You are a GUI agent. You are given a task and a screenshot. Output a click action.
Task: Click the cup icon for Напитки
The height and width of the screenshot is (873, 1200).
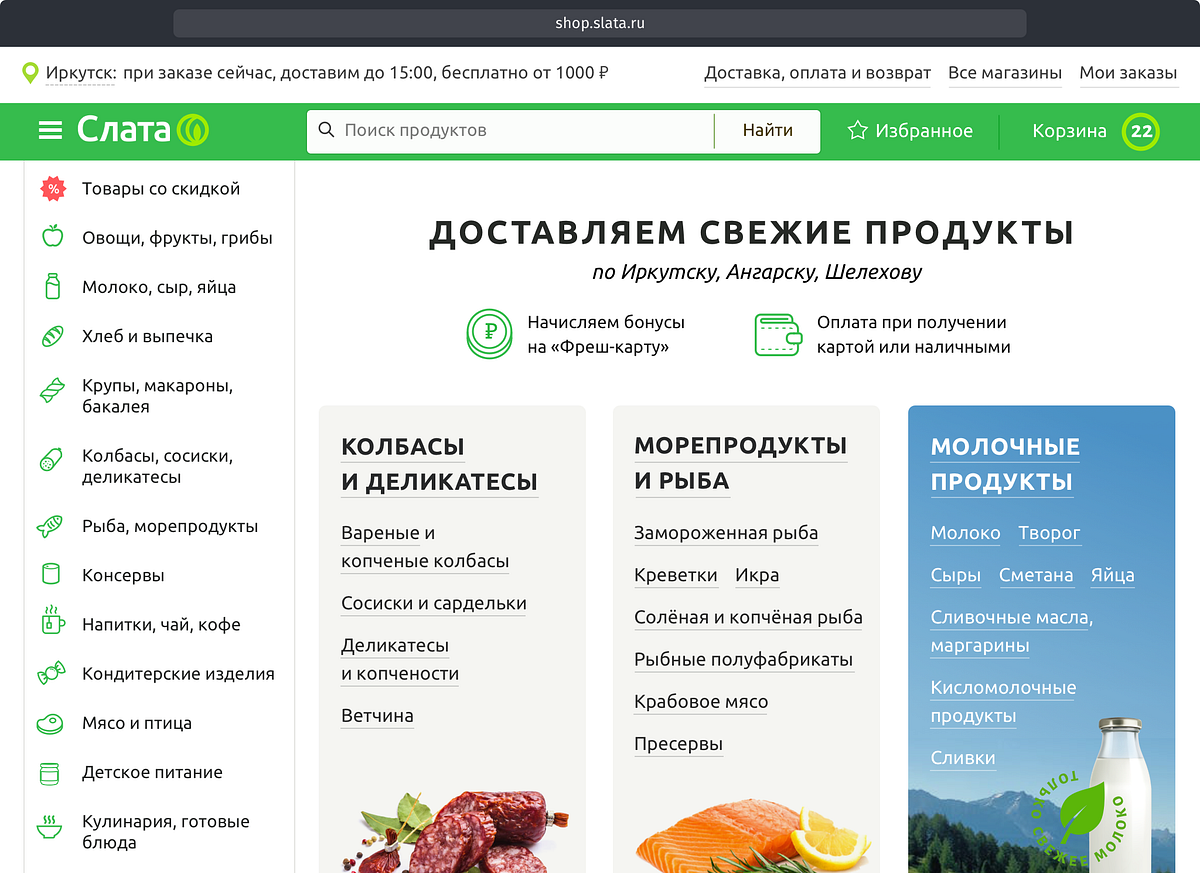(x=53, y=621)
